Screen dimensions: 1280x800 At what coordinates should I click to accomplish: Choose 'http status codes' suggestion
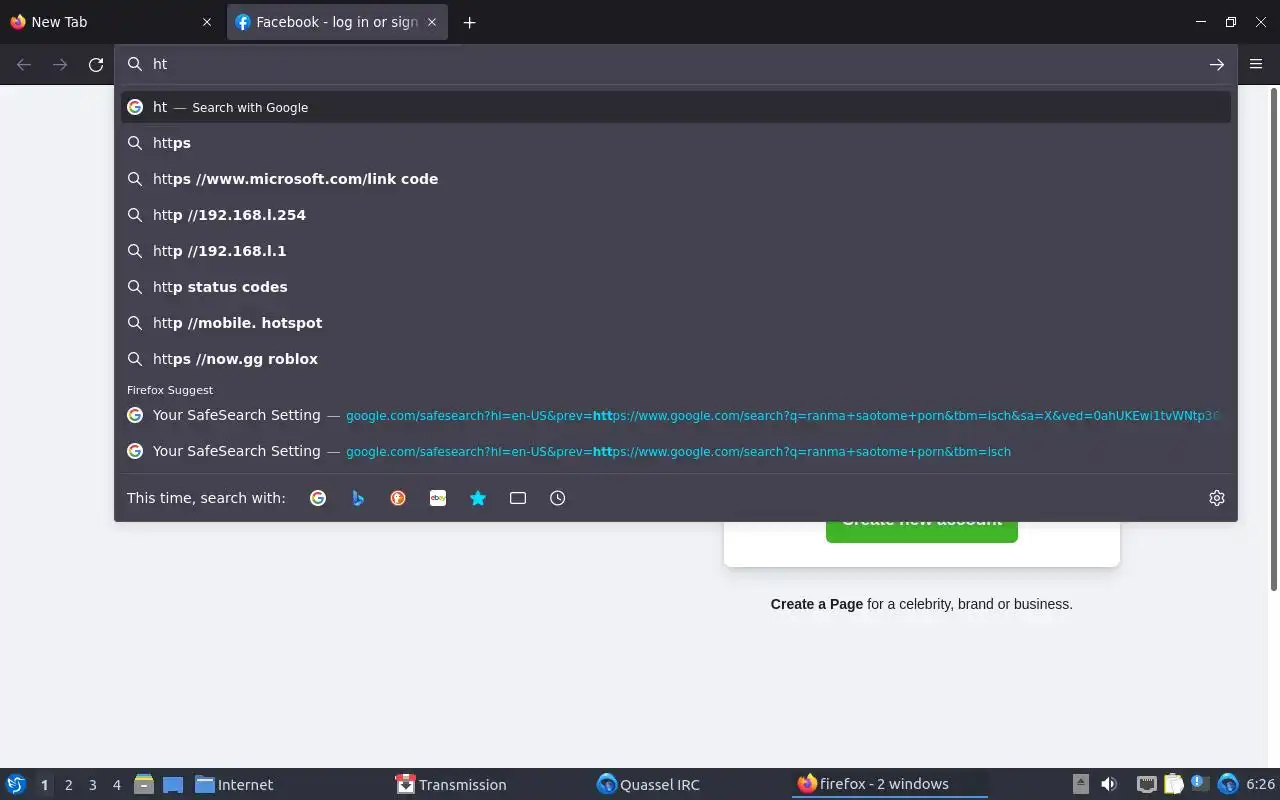tap(676, 287)
